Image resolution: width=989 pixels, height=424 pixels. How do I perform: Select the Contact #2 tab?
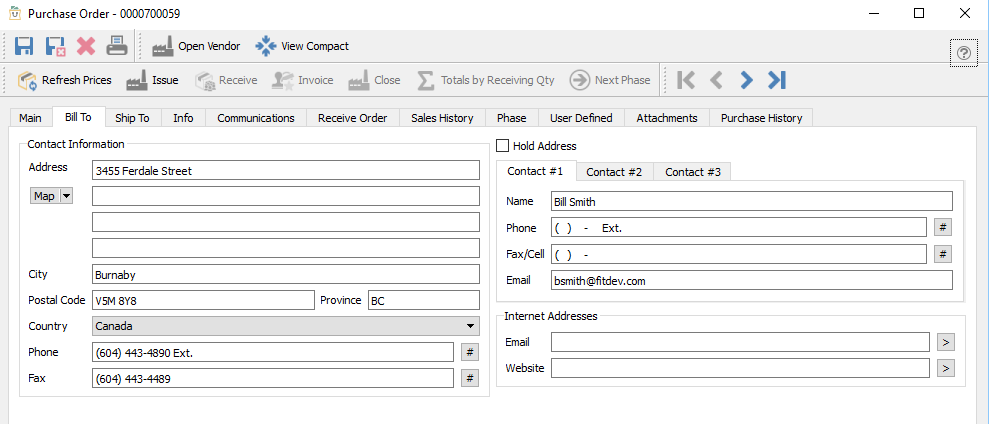614,172
